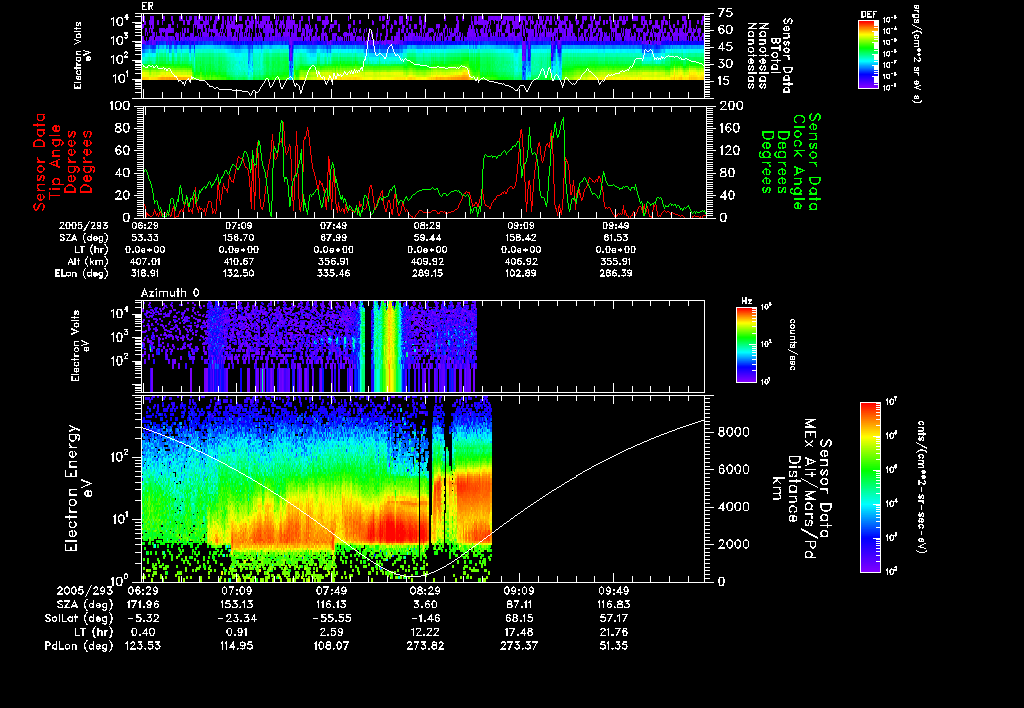Click PdLon value 273.82
Screen dimensions: 1024x708
426,645
